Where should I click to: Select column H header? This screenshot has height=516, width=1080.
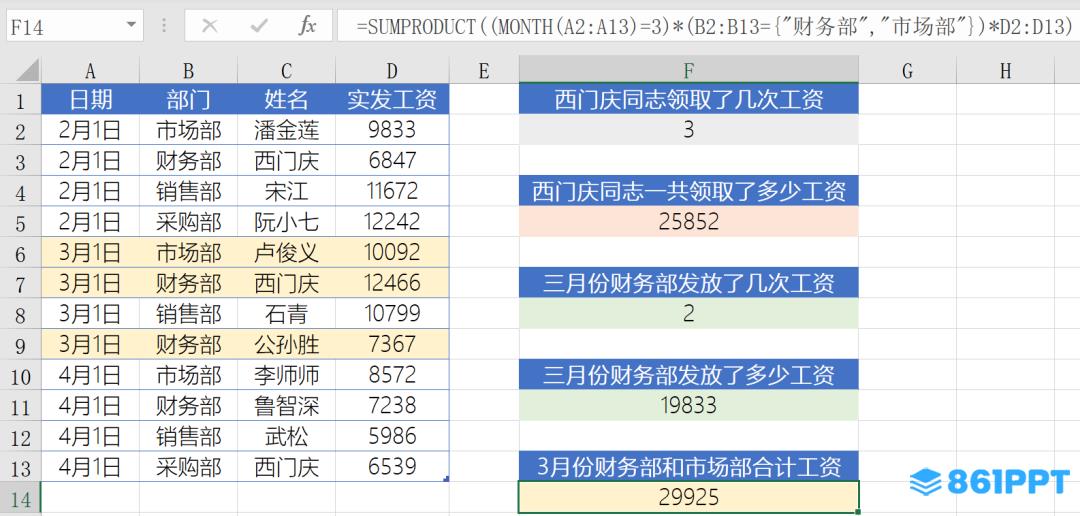click(1006, 70)
